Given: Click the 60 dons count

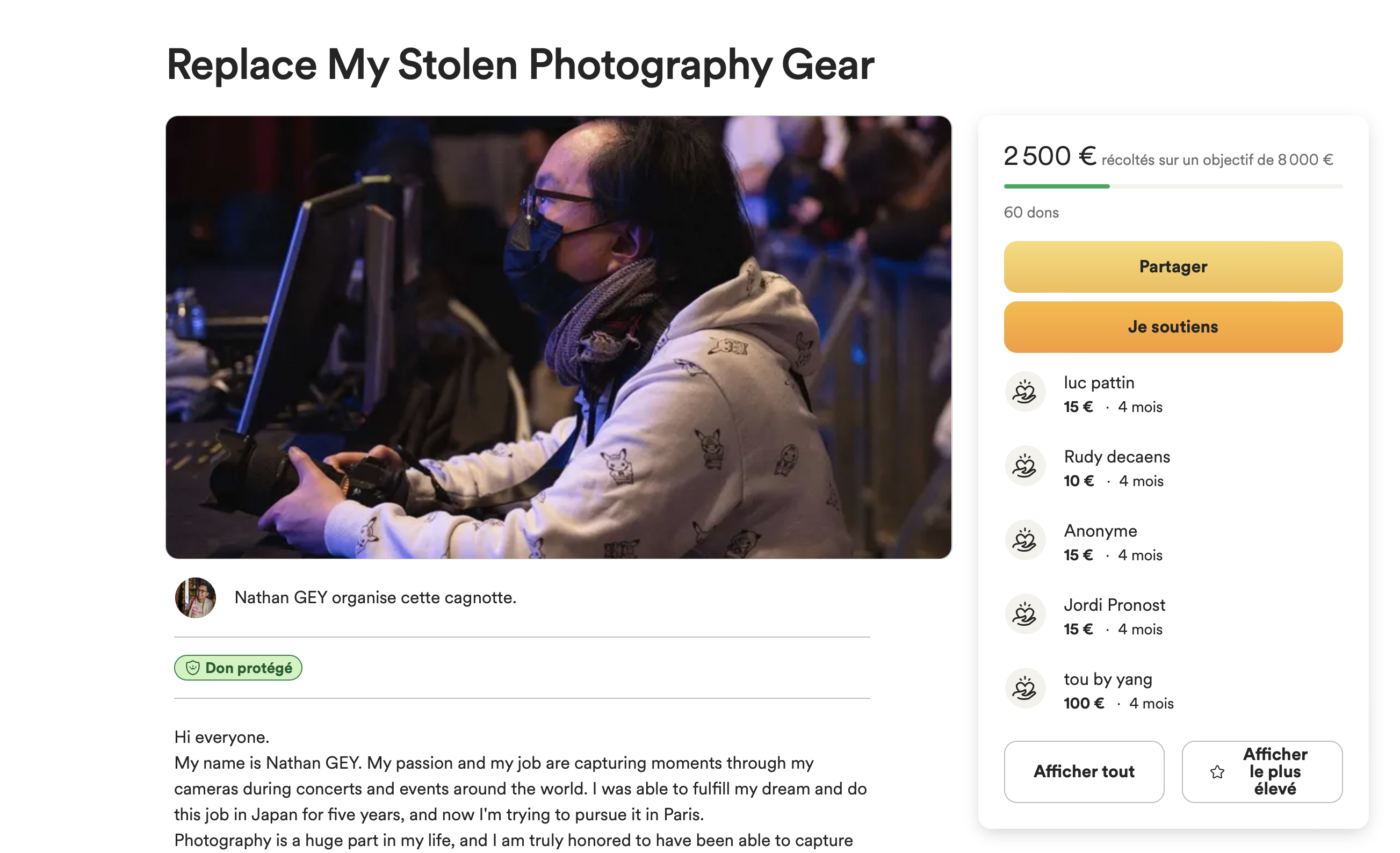Looking at the screenshot, I should (x=1031, y=212).
